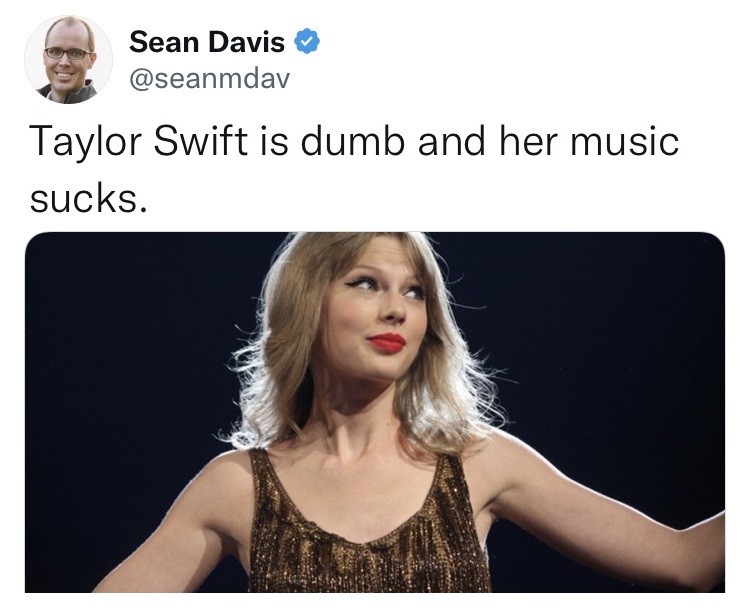The width and height of the screenshot is (750, 608).
Task: Open Sean Davis's profile picture avatar
Action: [x=68, y=60]
